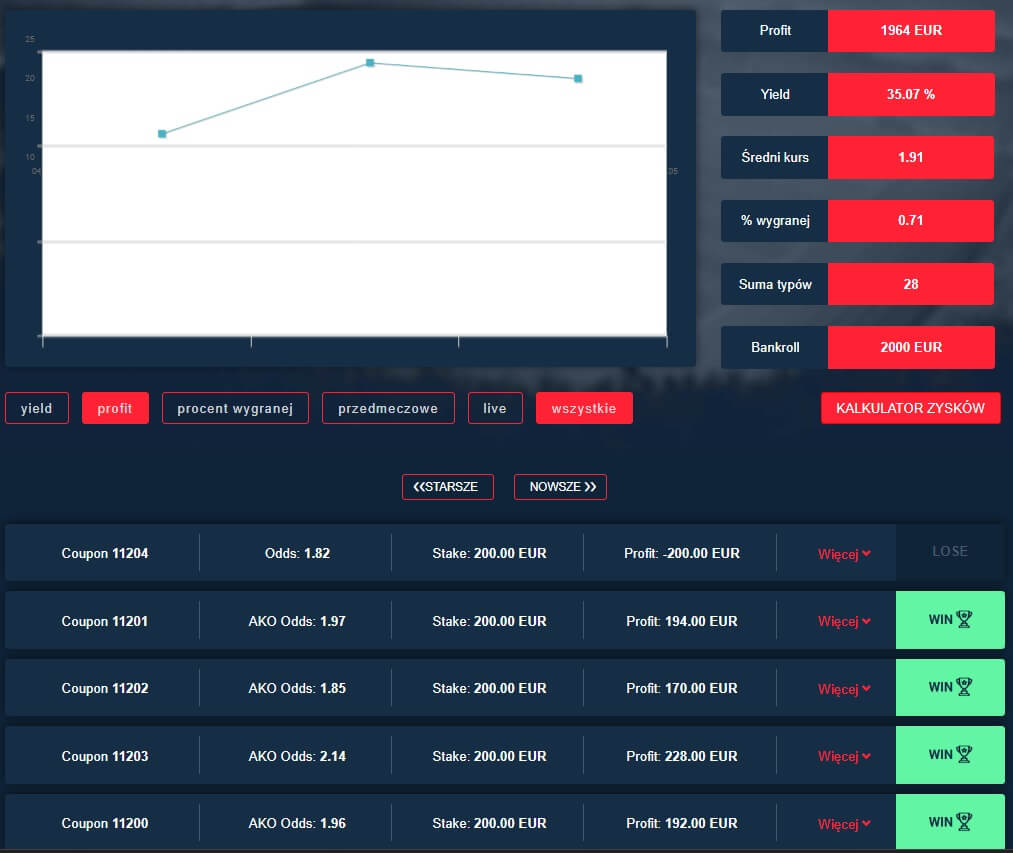Expand Więcej for Coupon 11200
1013x853 pixels.
click(x=844, y=824)
